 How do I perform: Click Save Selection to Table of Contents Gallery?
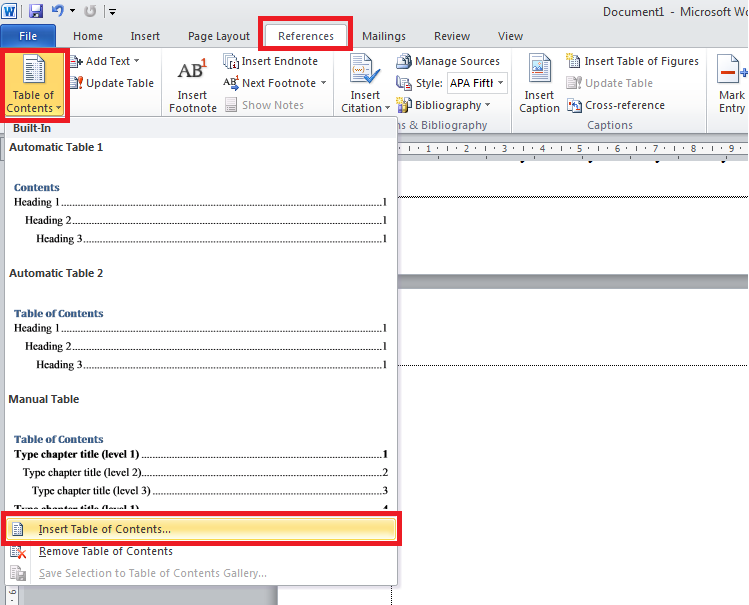coord(201,573)
